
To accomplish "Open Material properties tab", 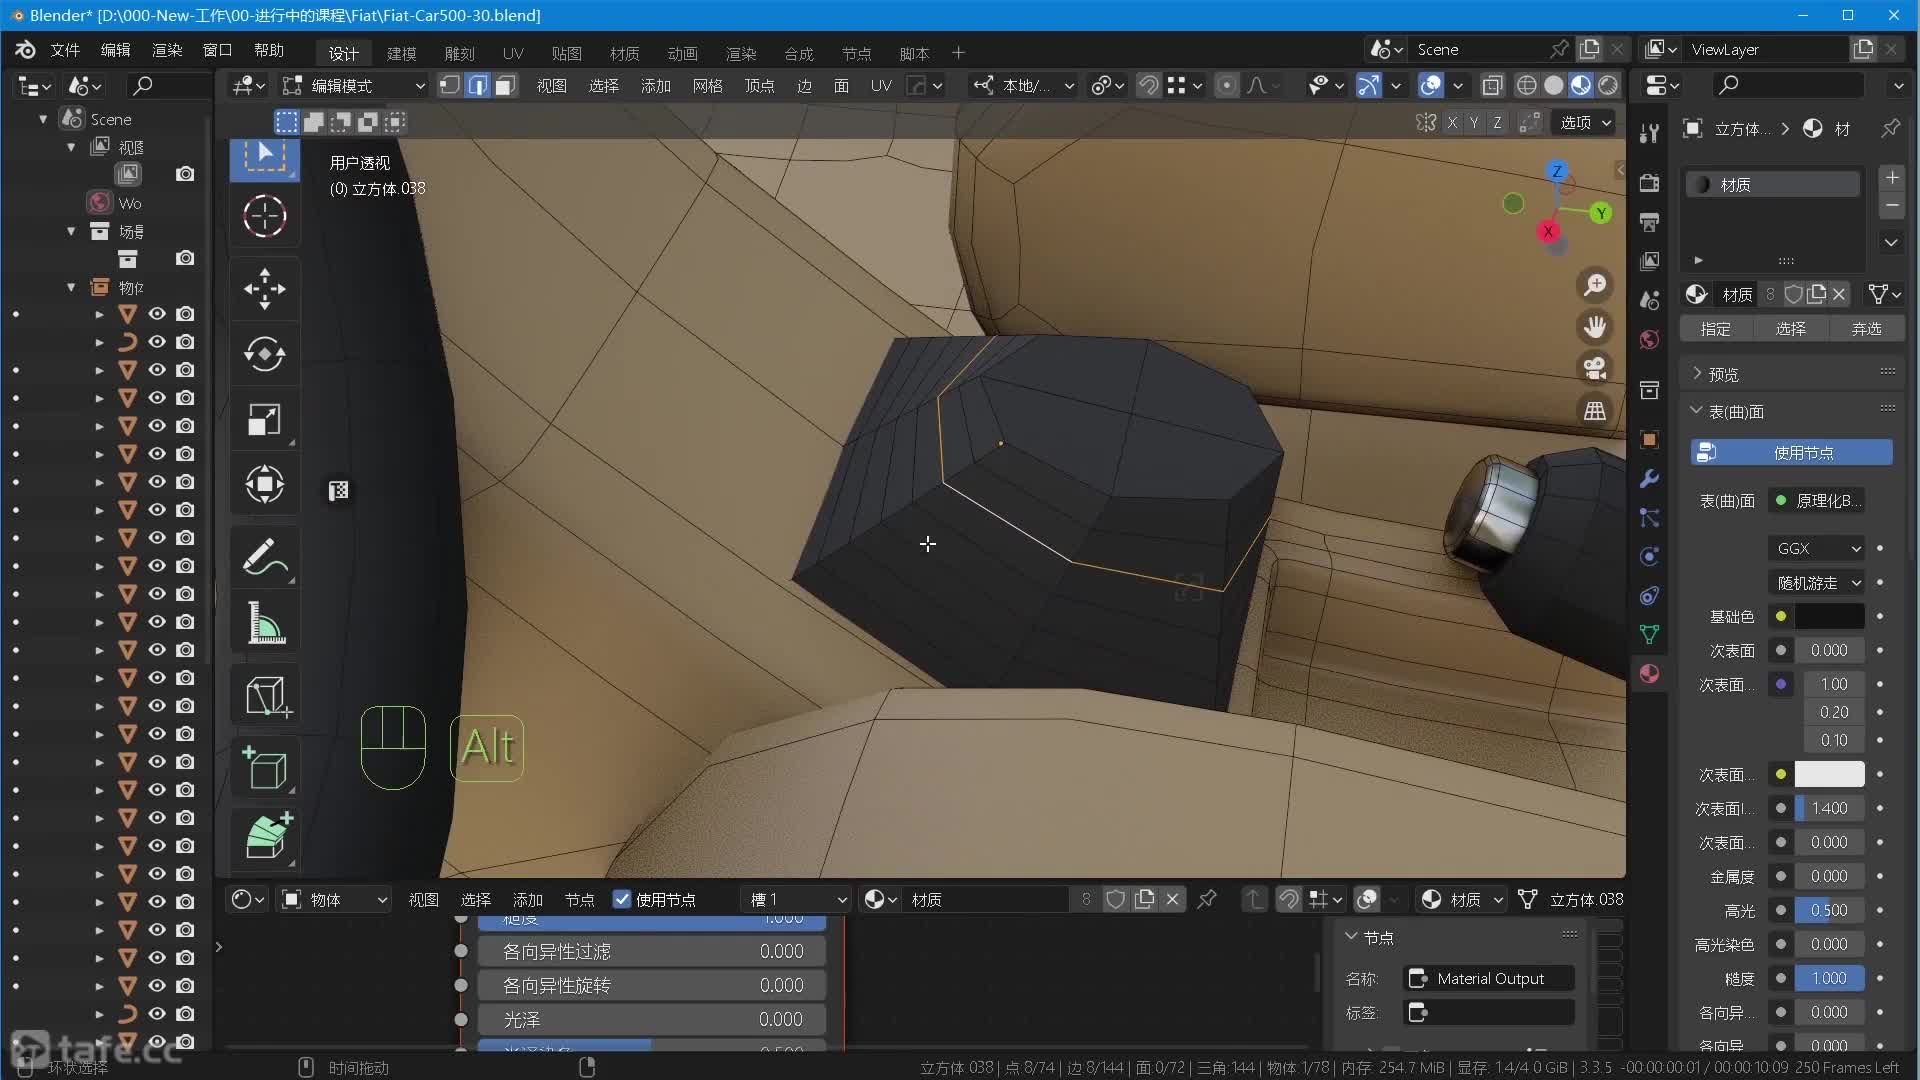I will pos(1649,674).
